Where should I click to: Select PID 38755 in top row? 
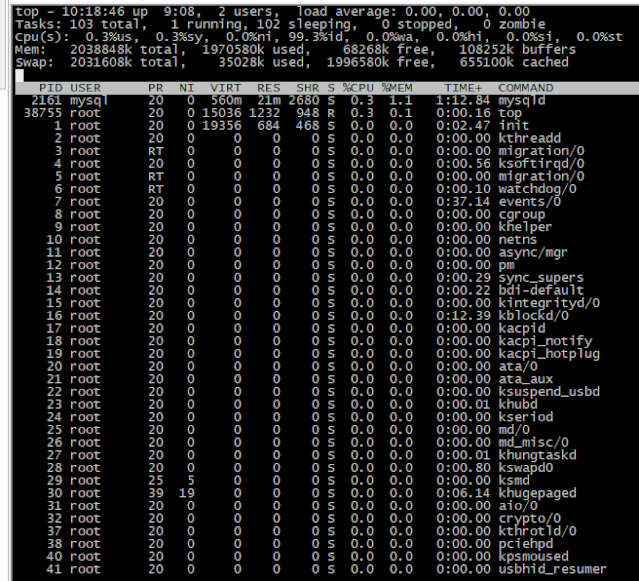pyautogui.click(x=43, y=113)
